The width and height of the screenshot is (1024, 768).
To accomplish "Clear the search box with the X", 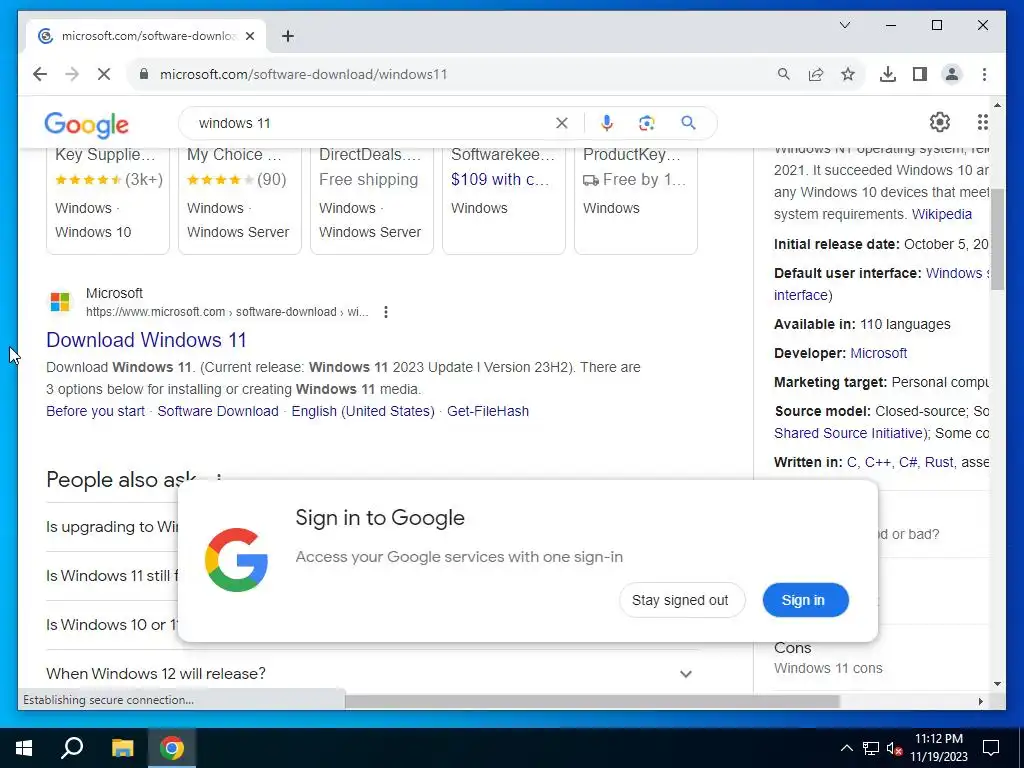I will [x=562, y=123].
